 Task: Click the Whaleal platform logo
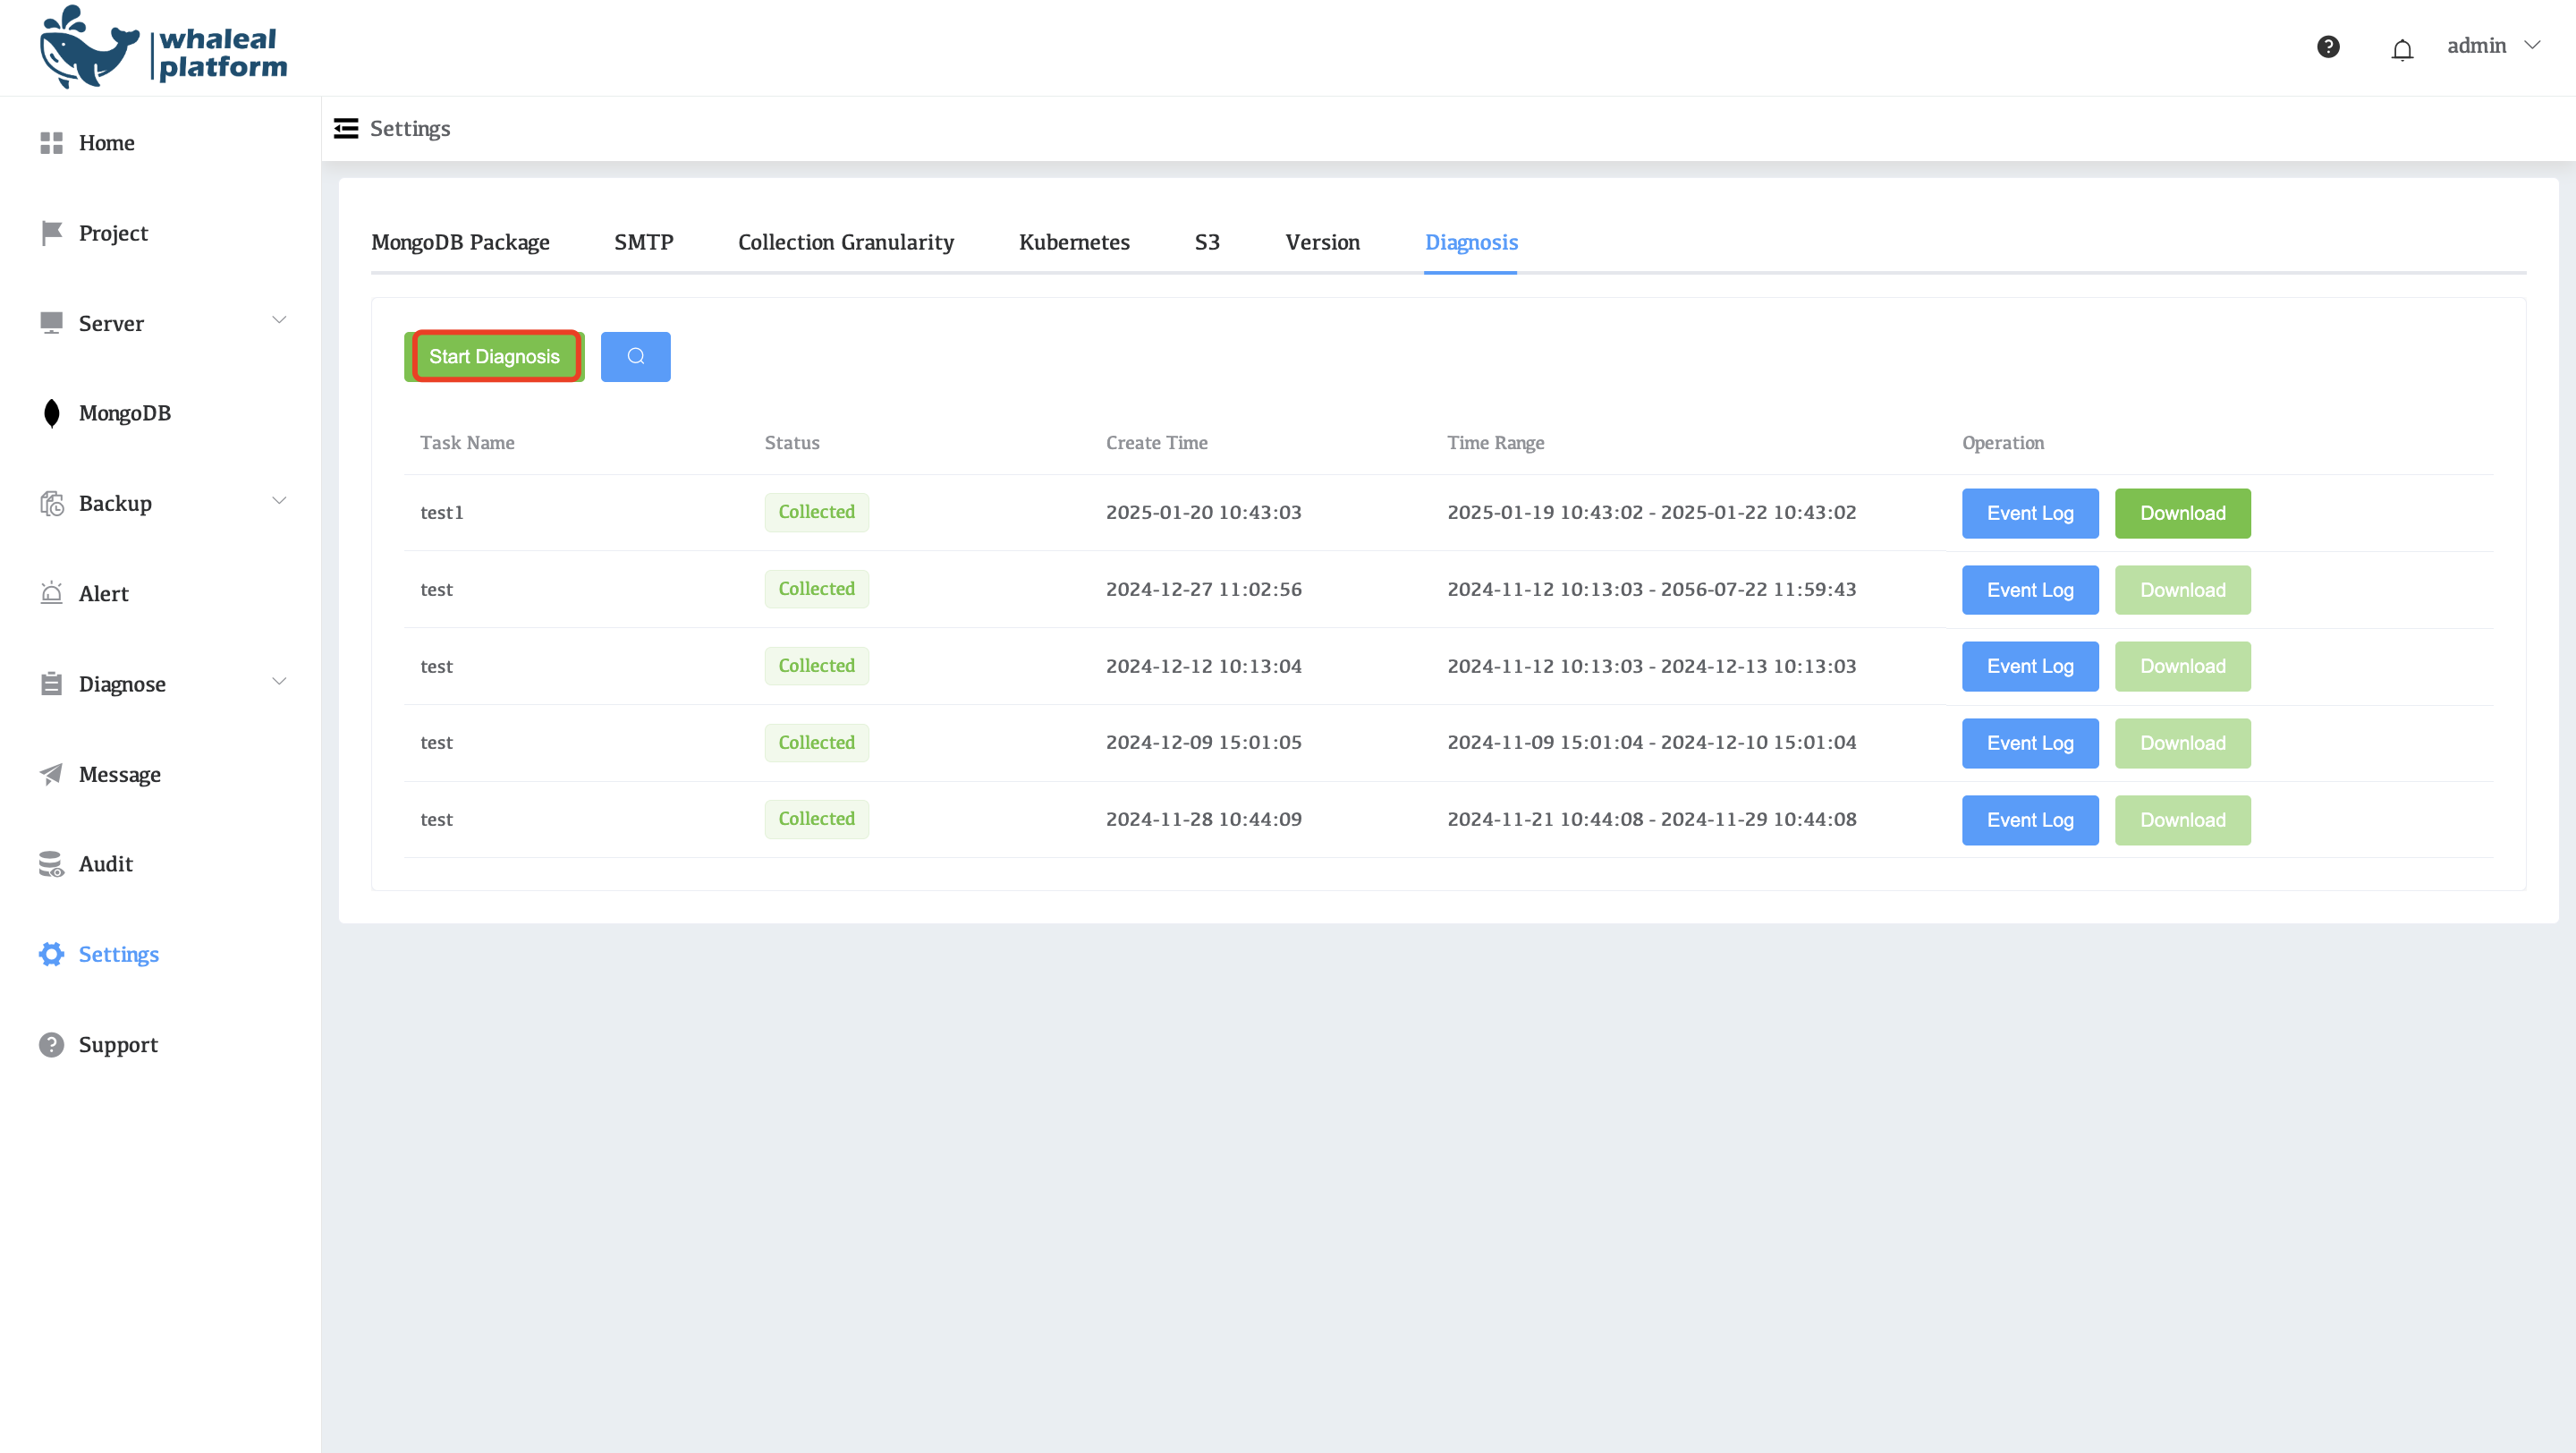(x=163, y=48)
